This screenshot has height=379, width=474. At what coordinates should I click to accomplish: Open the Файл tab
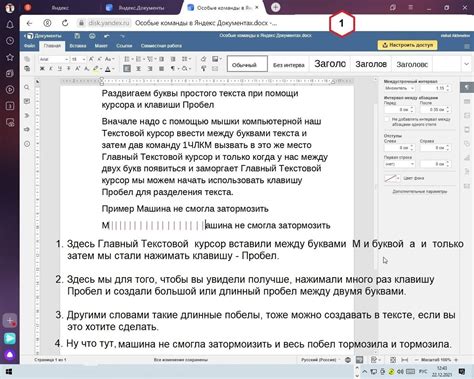tap(29, 46)
